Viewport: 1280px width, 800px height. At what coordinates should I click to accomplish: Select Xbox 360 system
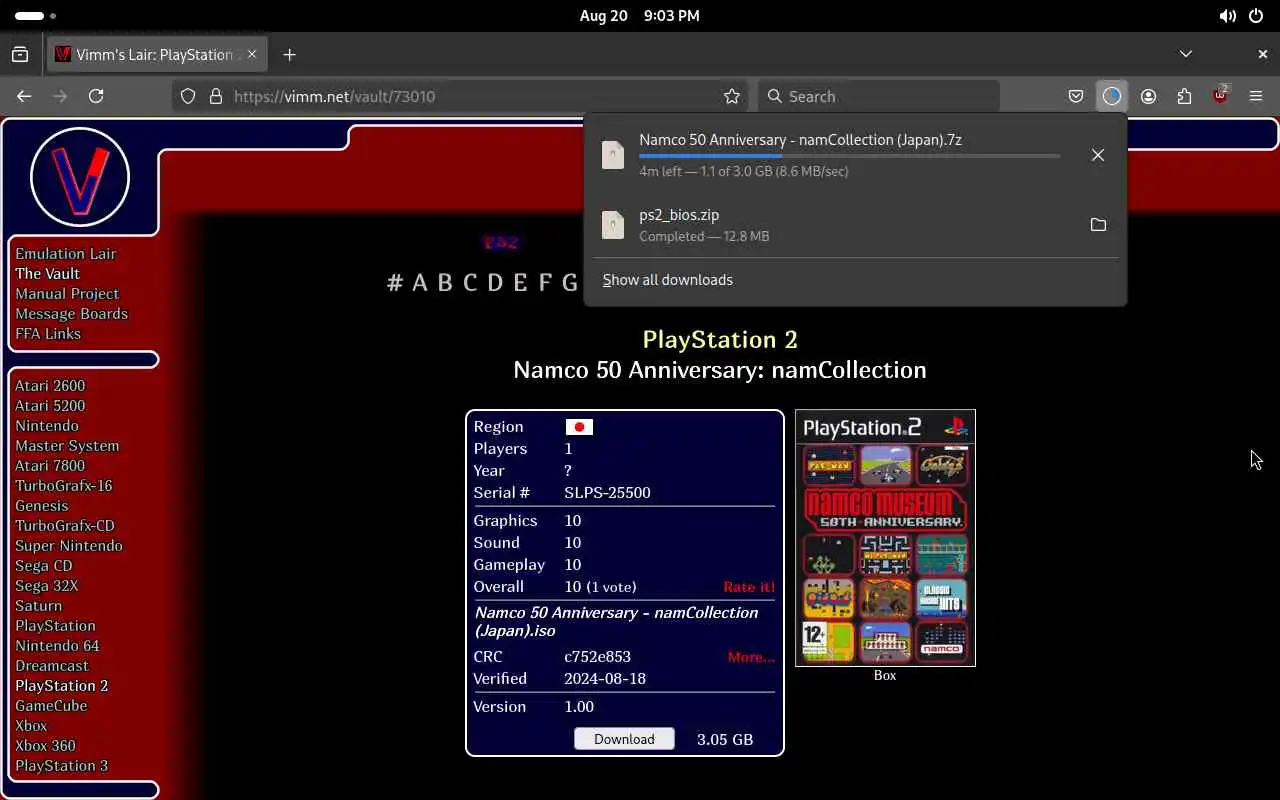point(45,746)
